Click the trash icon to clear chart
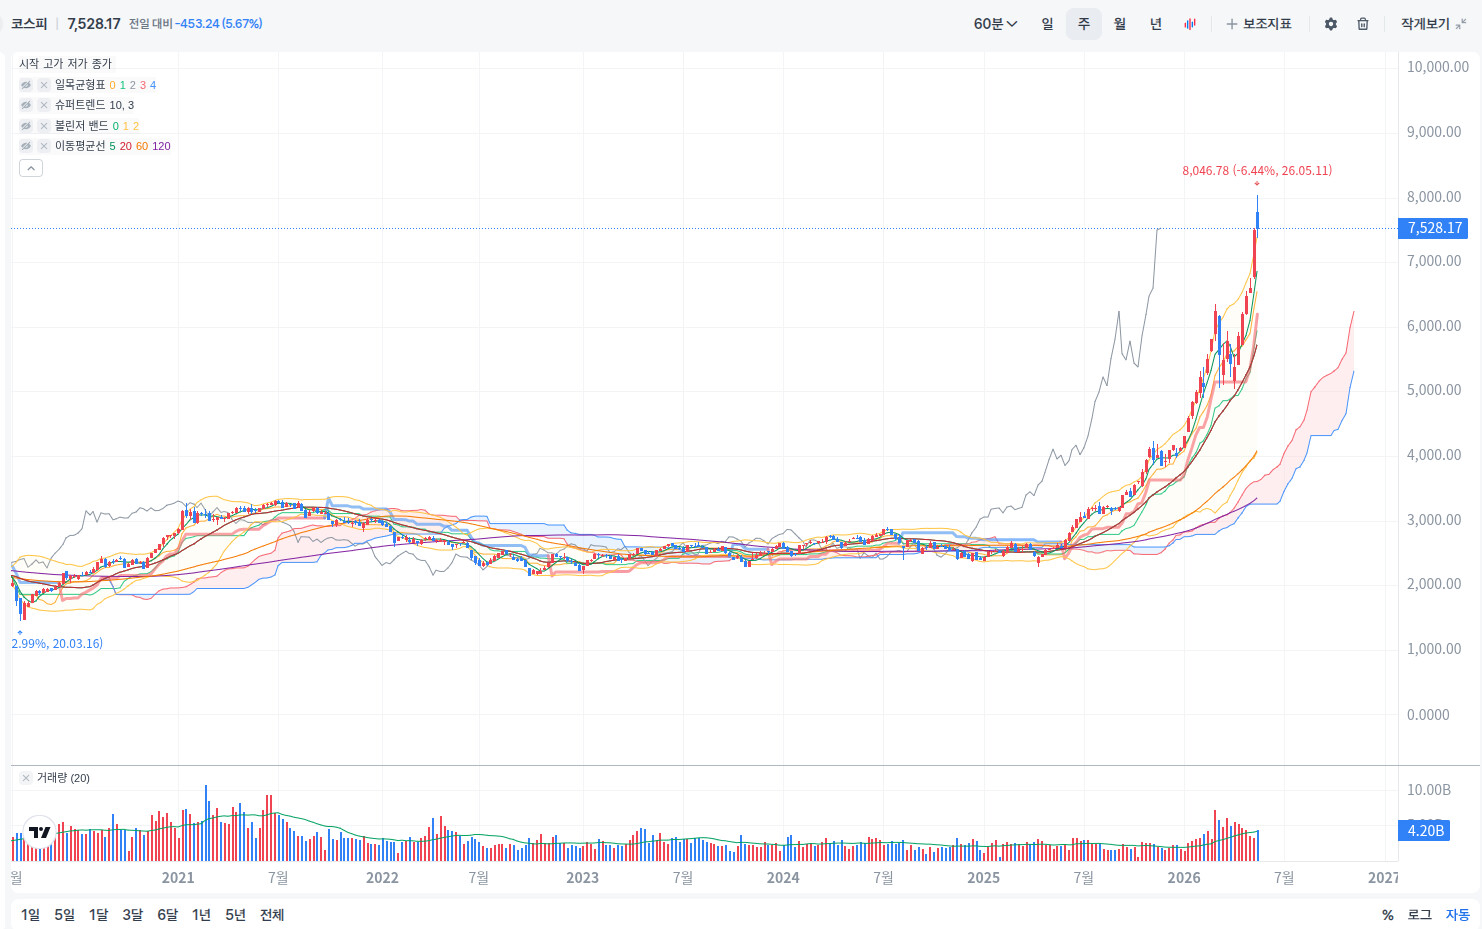This screenshot has width=1482, height=929. pyautogui.click(x=1363, y=24)
